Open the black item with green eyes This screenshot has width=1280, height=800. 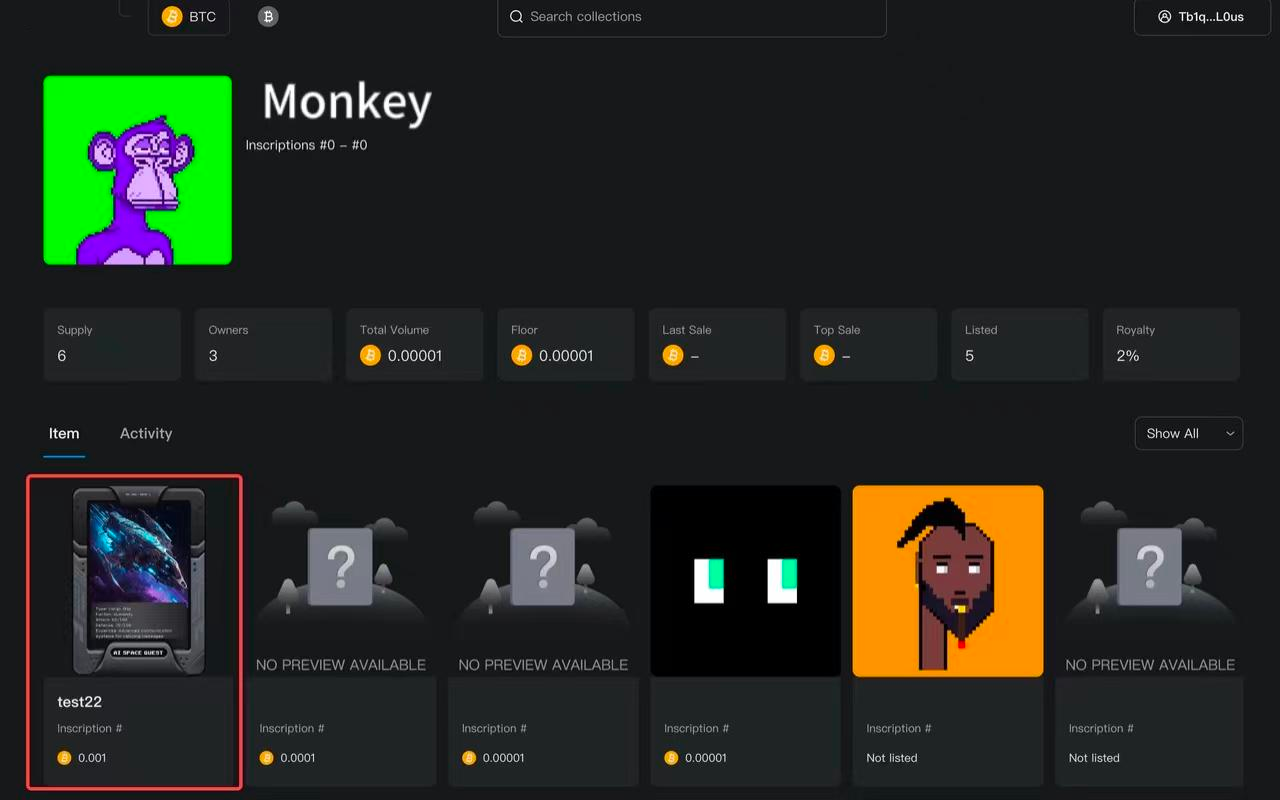(x=745, y=581)
